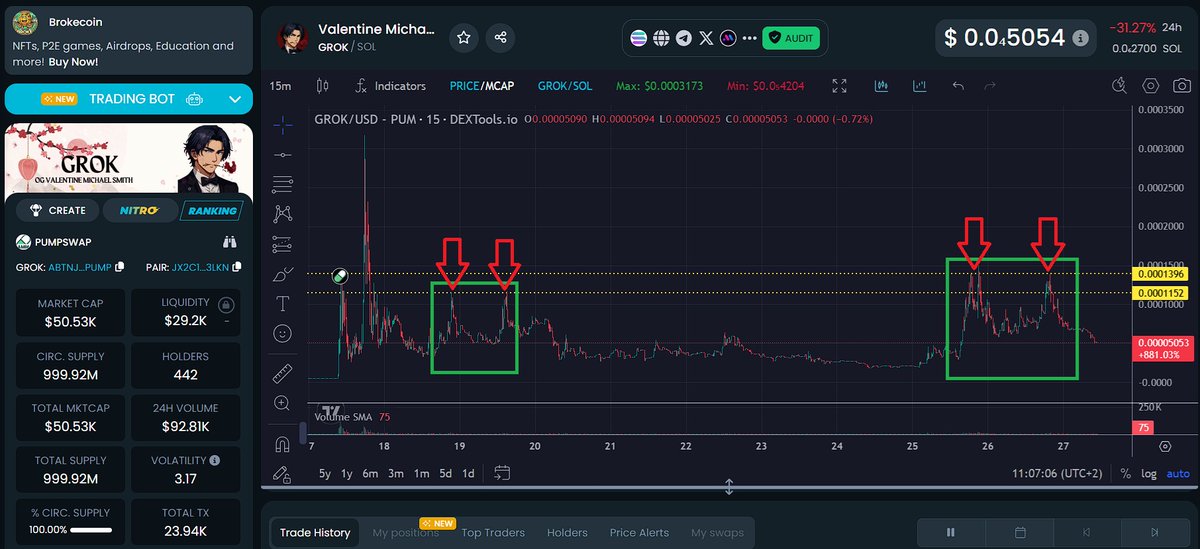Open the 15m interval selector
Screen dimensions: 1200x549
point(280,86)
